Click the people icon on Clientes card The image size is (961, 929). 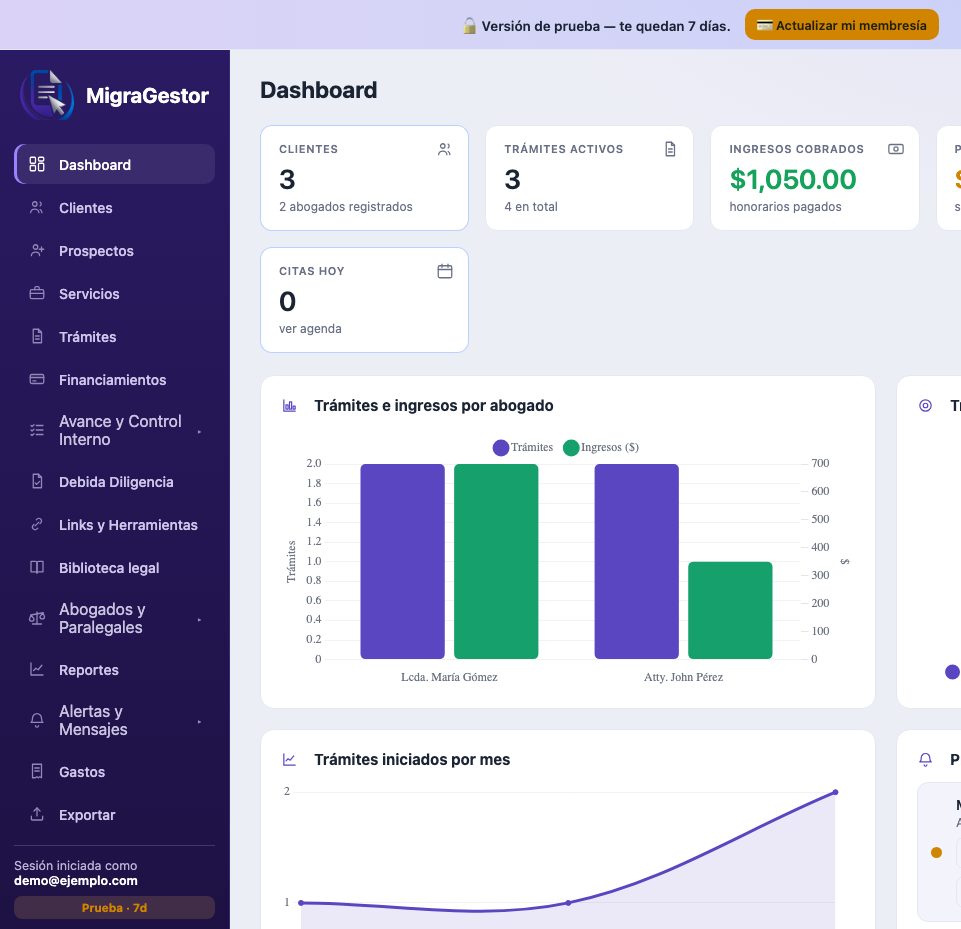click(x=444, y=150)
